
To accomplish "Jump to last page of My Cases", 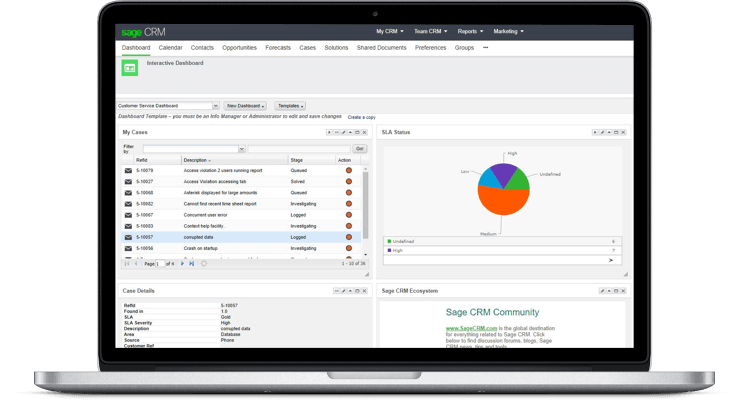I will 191,263.
